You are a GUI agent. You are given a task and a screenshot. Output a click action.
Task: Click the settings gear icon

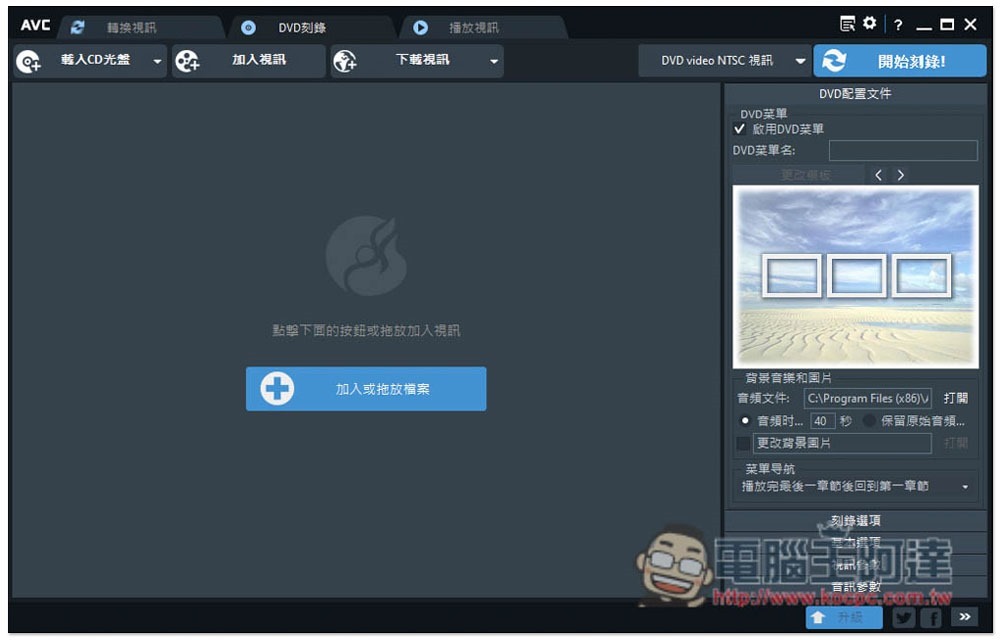(x=869, y=24)
